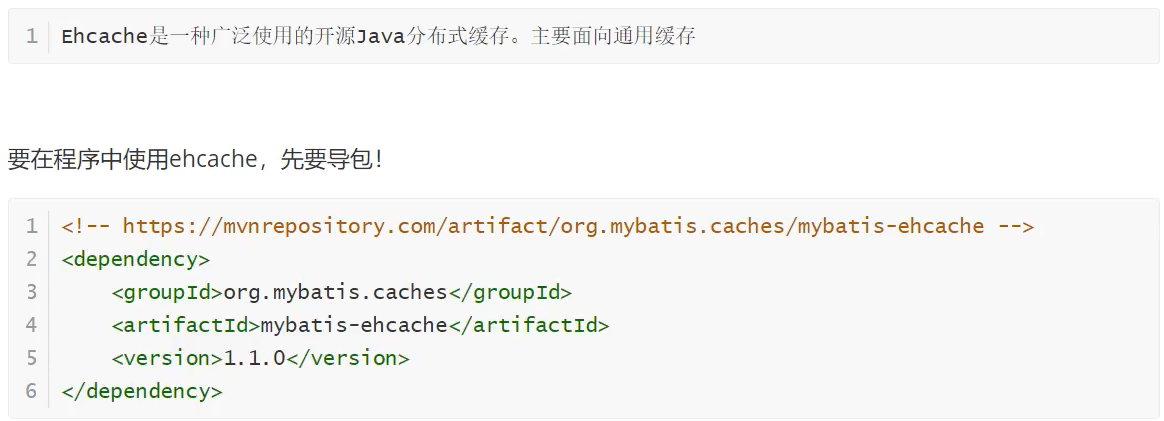Click the word Java in the description
The height and width of the screenshot is (421, 1164).
pos(381,37)
